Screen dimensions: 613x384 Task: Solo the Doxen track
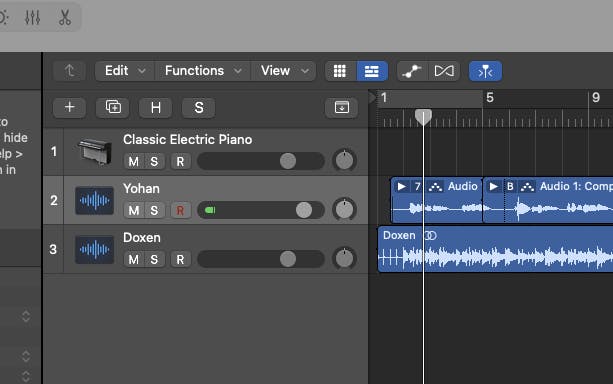(154, 259)
